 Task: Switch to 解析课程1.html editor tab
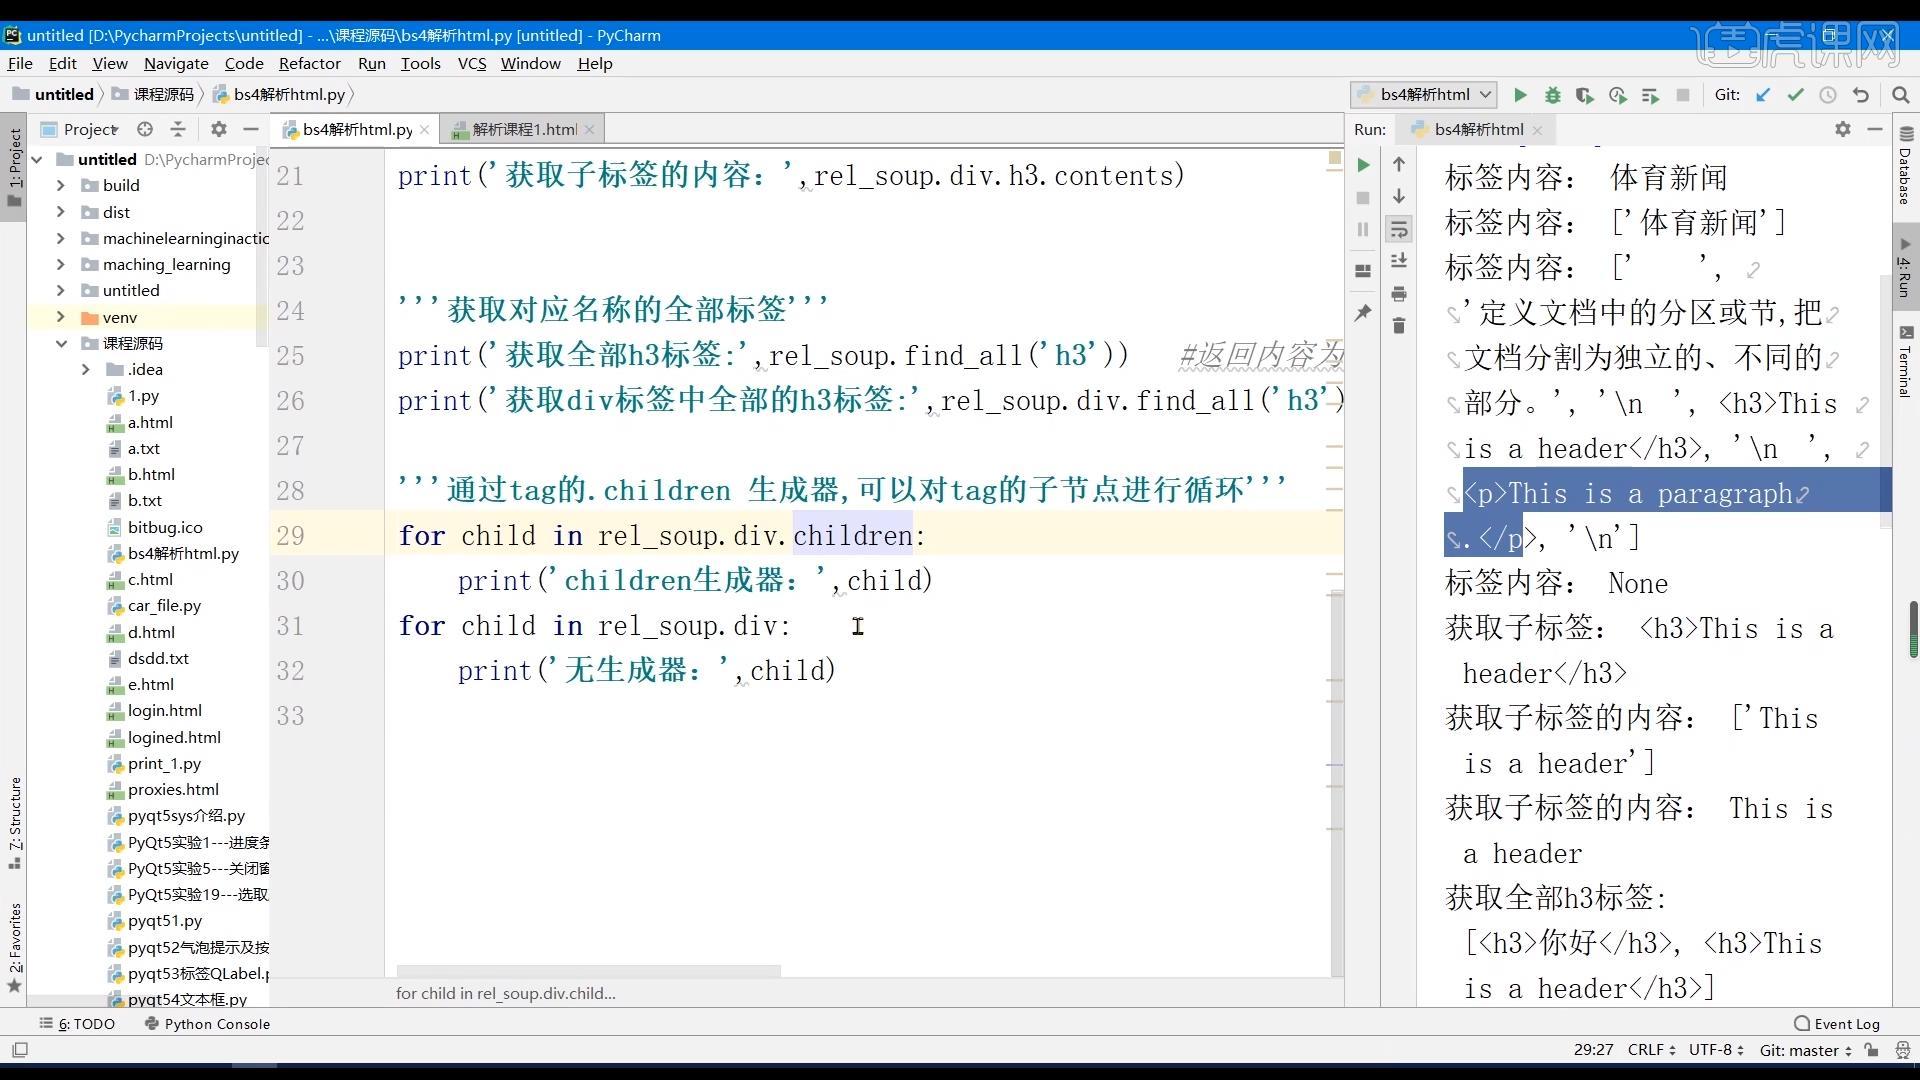click(x=523, y=129)
